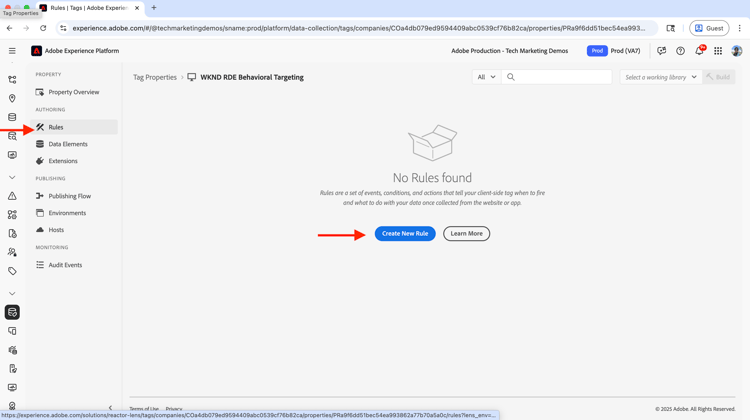This screenshot has height=420, width=750.
Task: Collapse the second left rail section chevron
Action: tap(12, 293)
